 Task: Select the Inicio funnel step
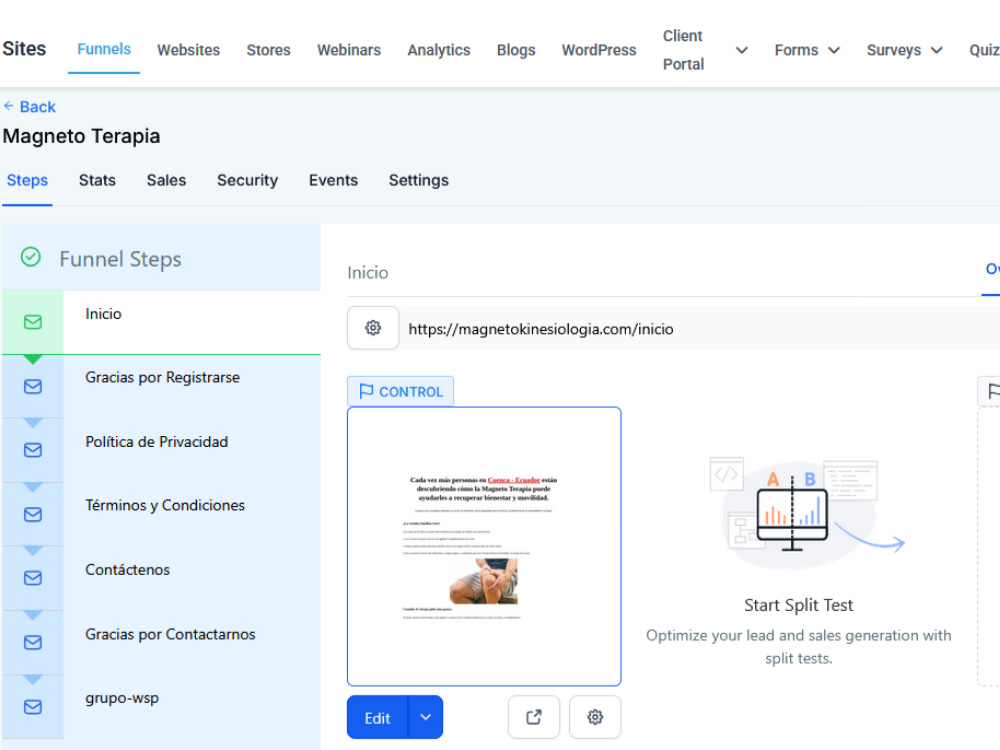[x=161, y=322]
